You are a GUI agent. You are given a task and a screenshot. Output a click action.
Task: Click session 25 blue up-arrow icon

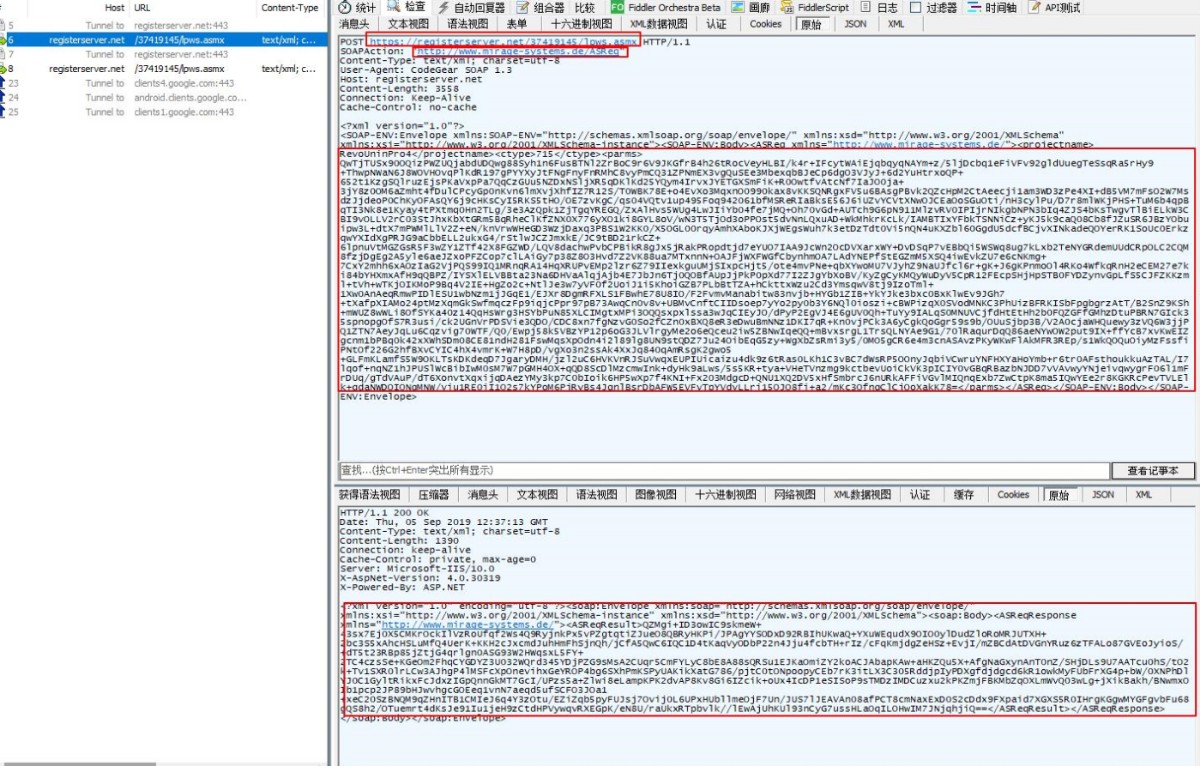pyautogui.click(x=3, y=112)
